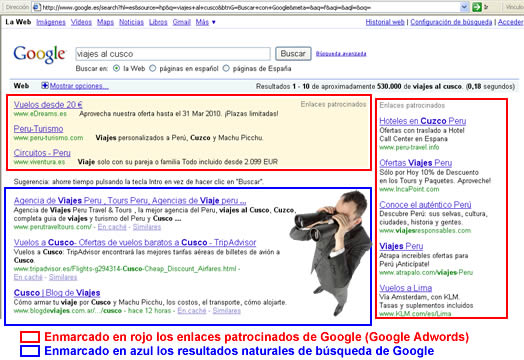Open cached copy of perutraveltours.com result
The height and width of the screenshot is (360, 524).
(112, 227)
